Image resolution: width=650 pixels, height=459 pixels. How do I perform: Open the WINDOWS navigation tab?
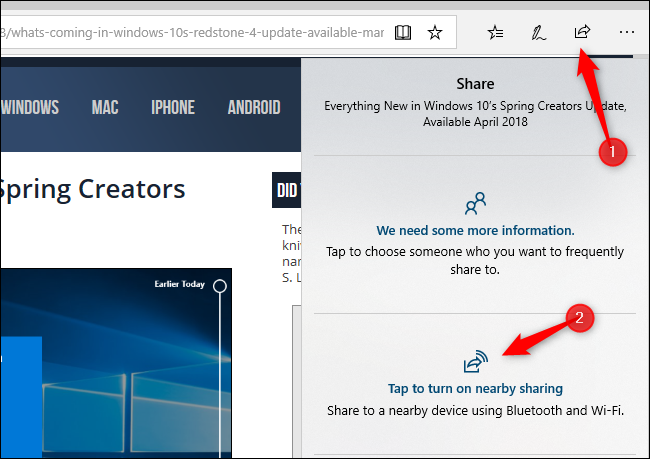pyautogui.click(x=30, y=107)
